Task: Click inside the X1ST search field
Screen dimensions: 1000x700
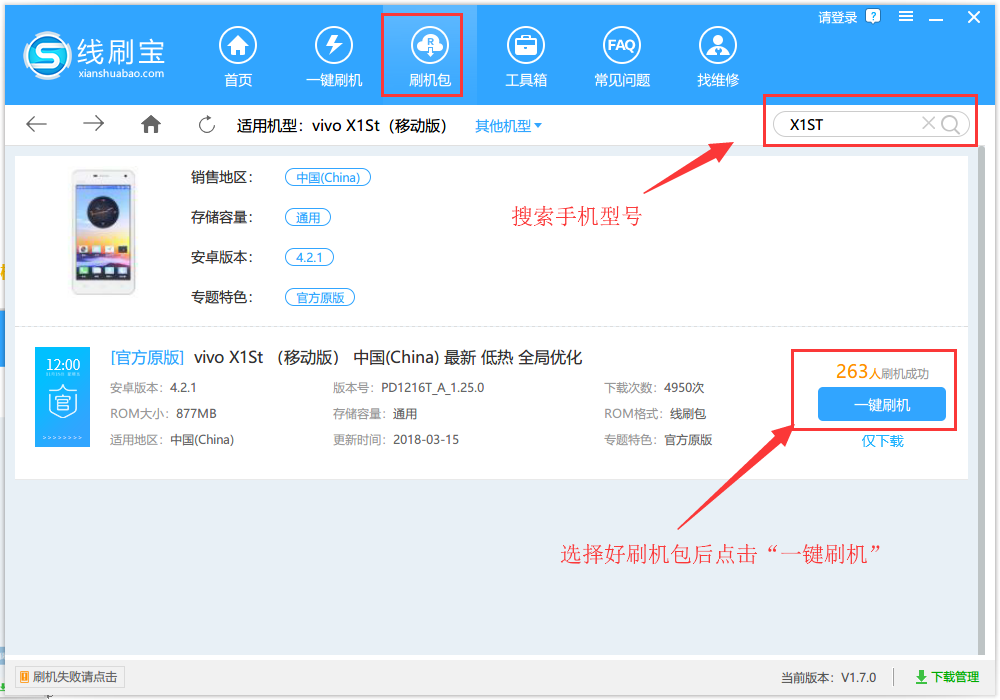Action: pyautogui.click(x=845, y=125)
